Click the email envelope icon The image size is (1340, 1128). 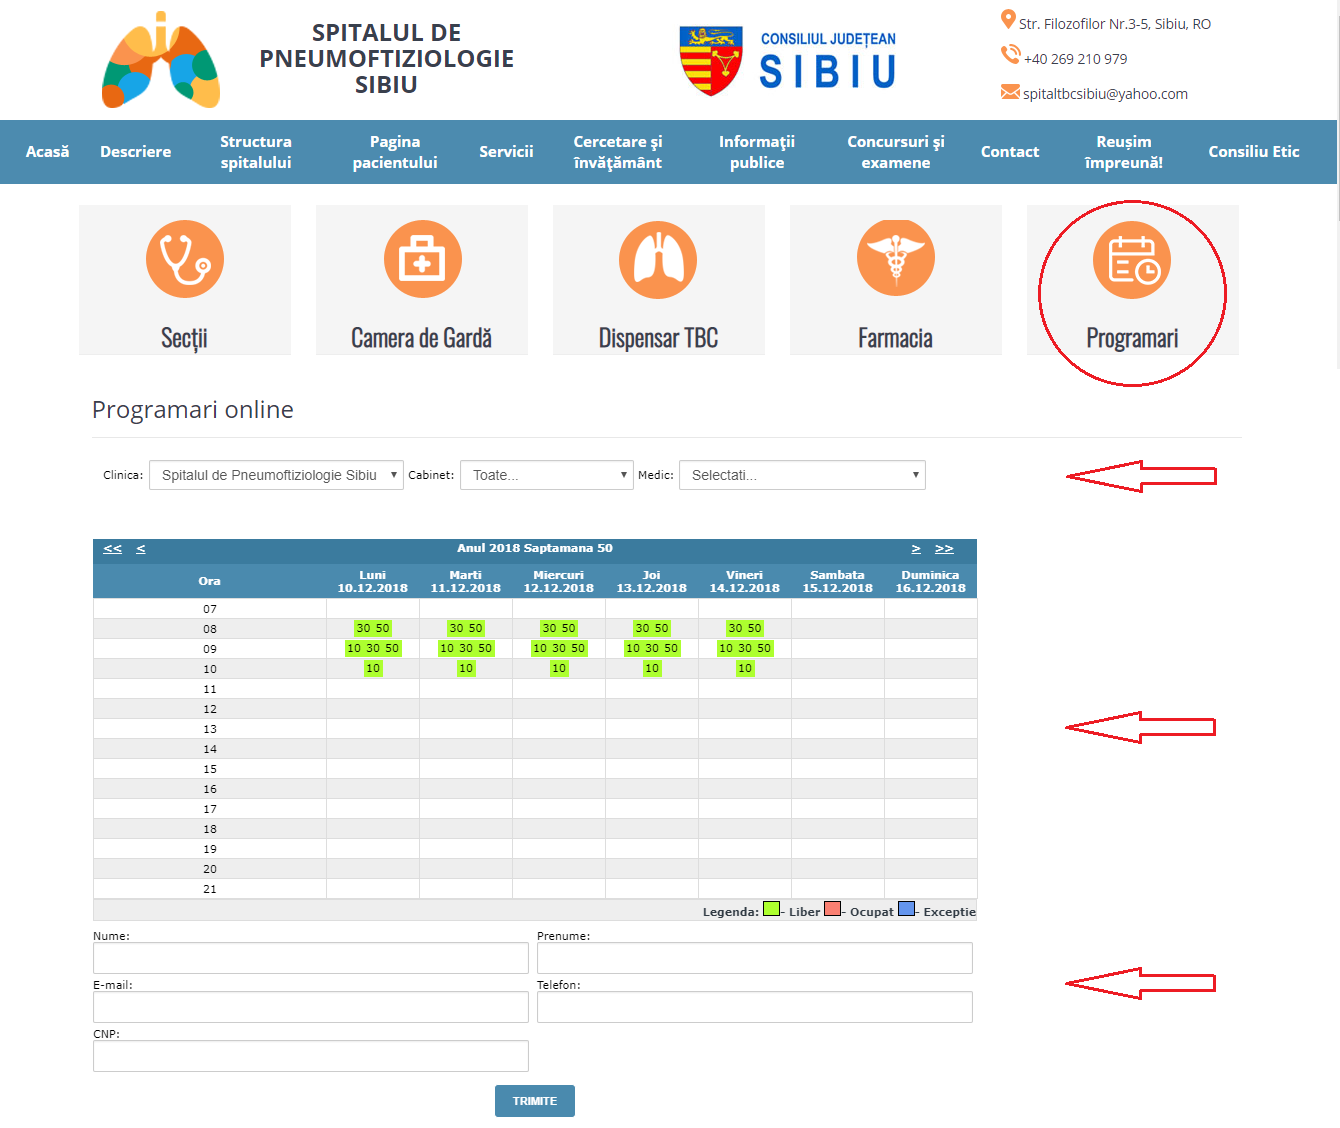(x=1008, y=91)
